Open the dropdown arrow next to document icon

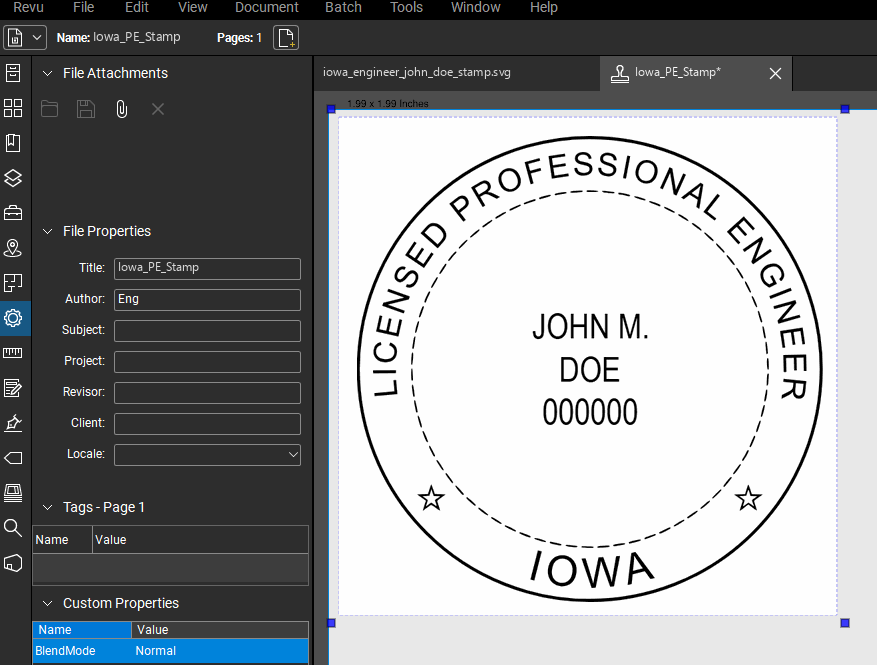37,37
